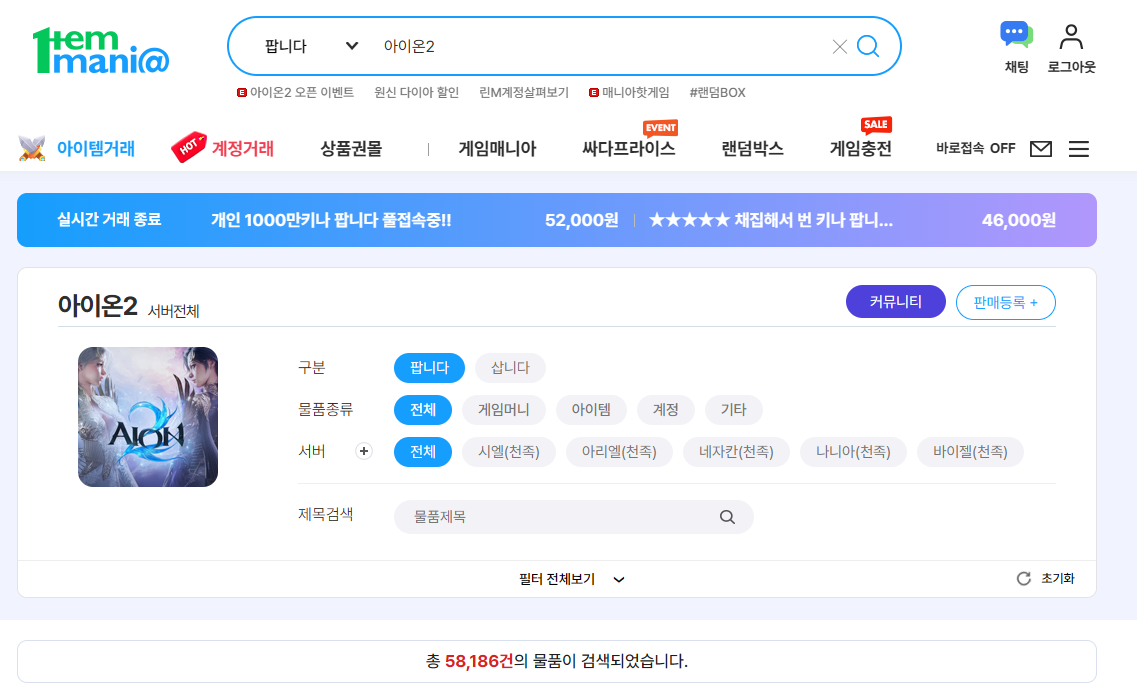Expand 필터 전체보기 filter section
Viewport: 1137px width, 688px height.
tap(572, 579)
